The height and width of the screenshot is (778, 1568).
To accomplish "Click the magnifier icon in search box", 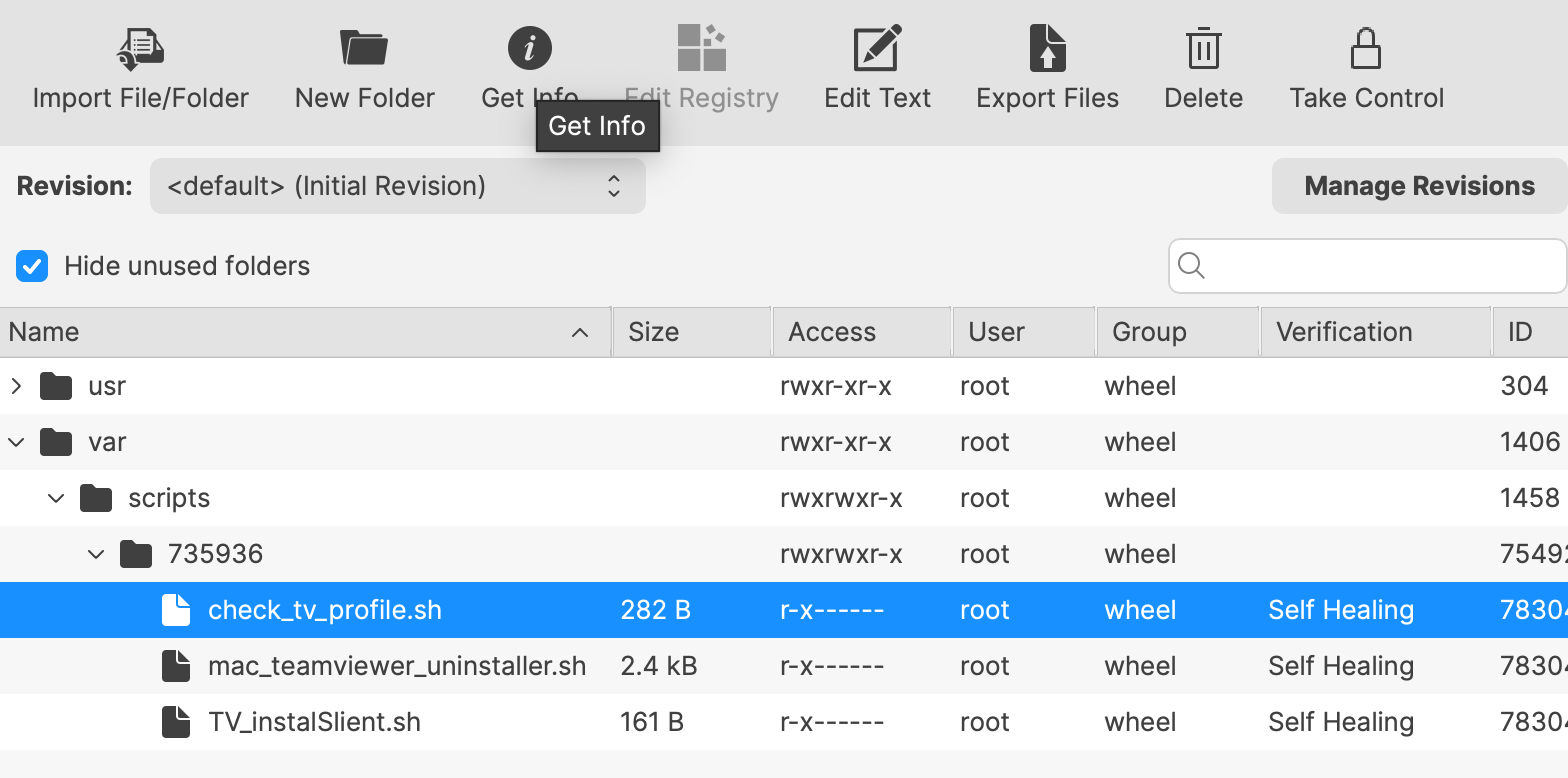I will (x=1191, y=266).
